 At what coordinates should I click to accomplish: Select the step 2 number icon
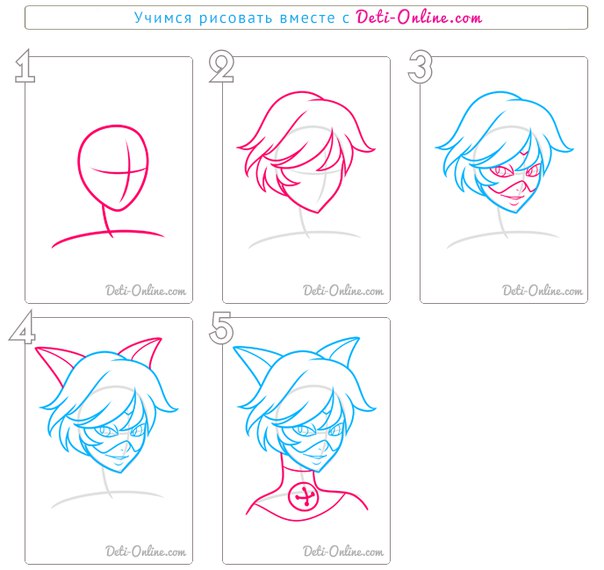click(x=221, y=66)
